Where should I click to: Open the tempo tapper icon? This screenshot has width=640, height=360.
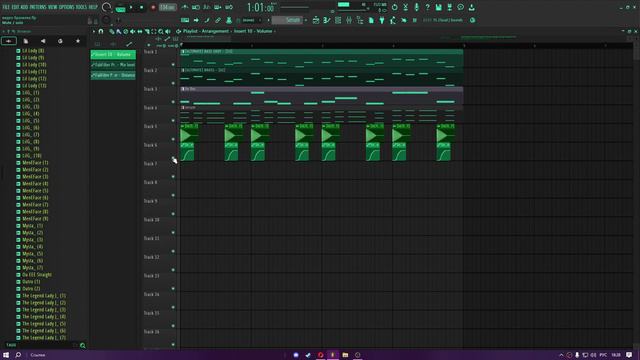pos(393,20)
